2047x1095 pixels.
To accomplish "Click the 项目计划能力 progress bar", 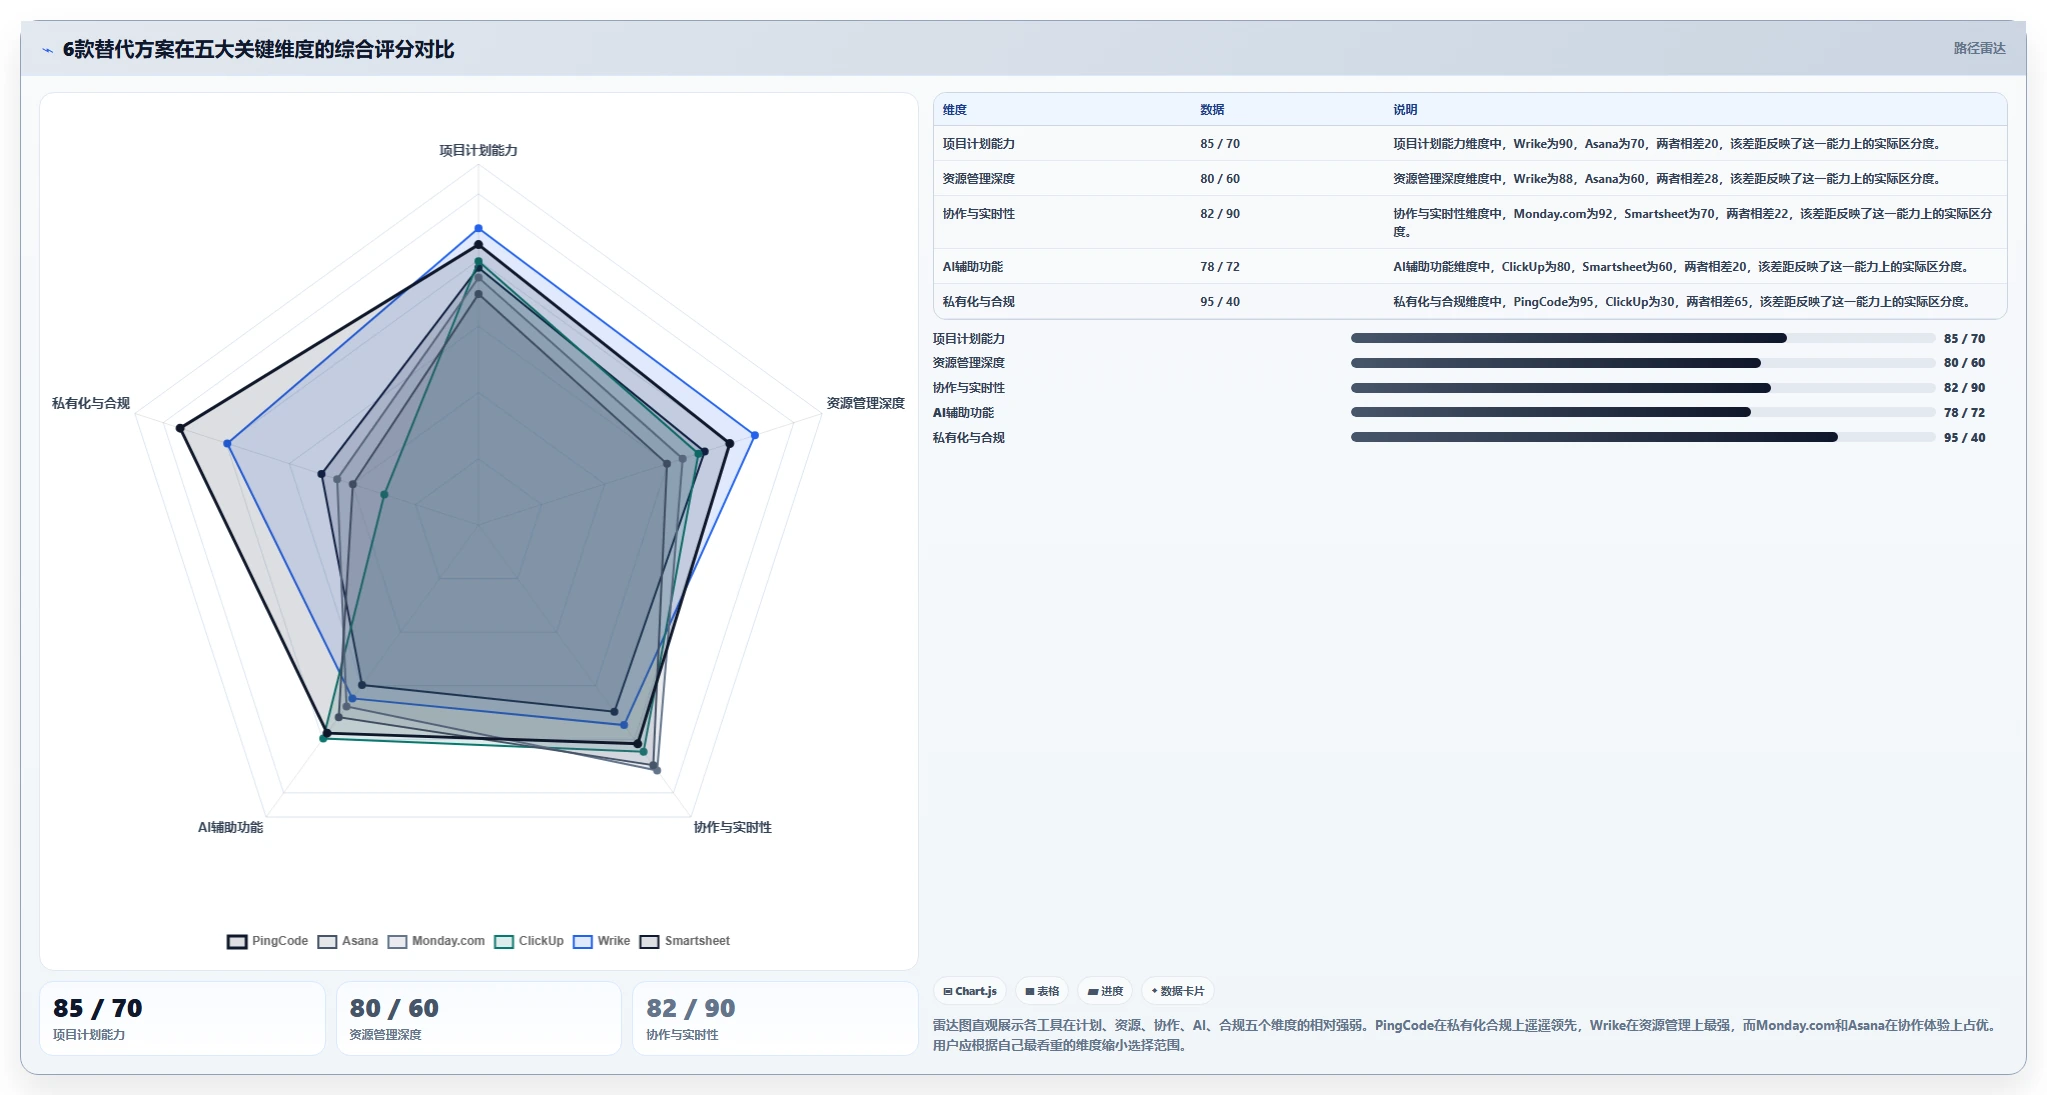I will tap(1642, 338).
